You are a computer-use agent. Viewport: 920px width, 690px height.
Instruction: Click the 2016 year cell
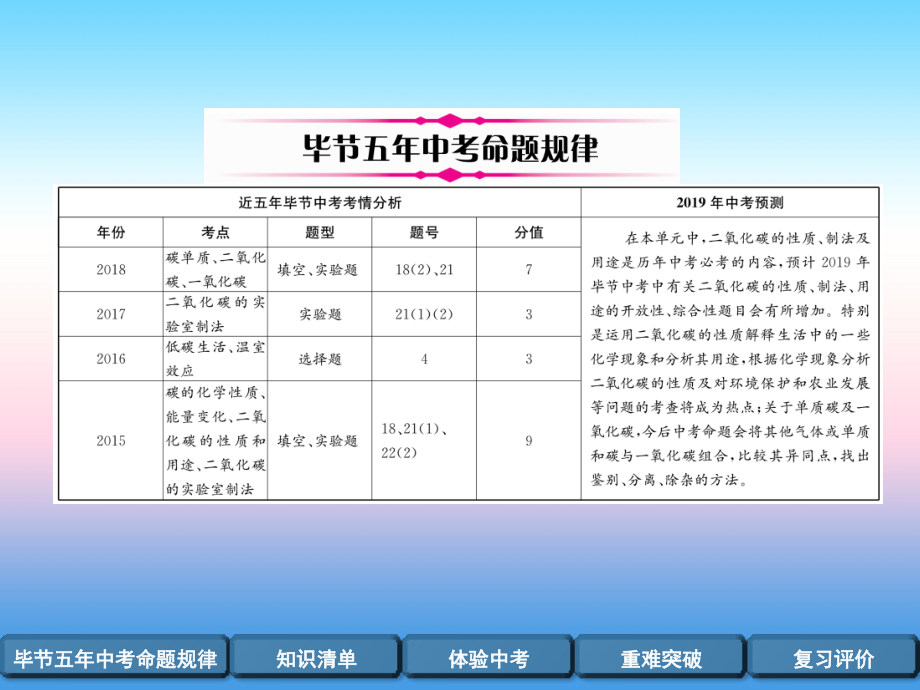pyautogui.click(x=111, y=358)
